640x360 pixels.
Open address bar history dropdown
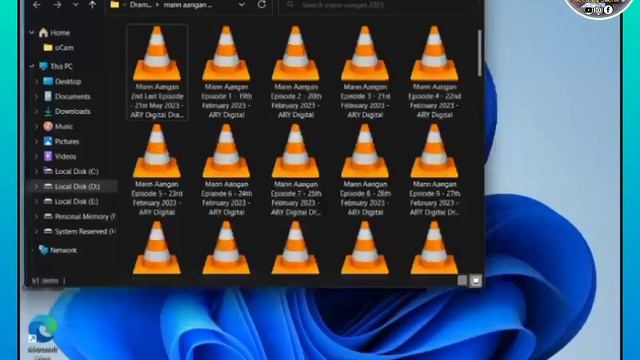click(242, 5)
